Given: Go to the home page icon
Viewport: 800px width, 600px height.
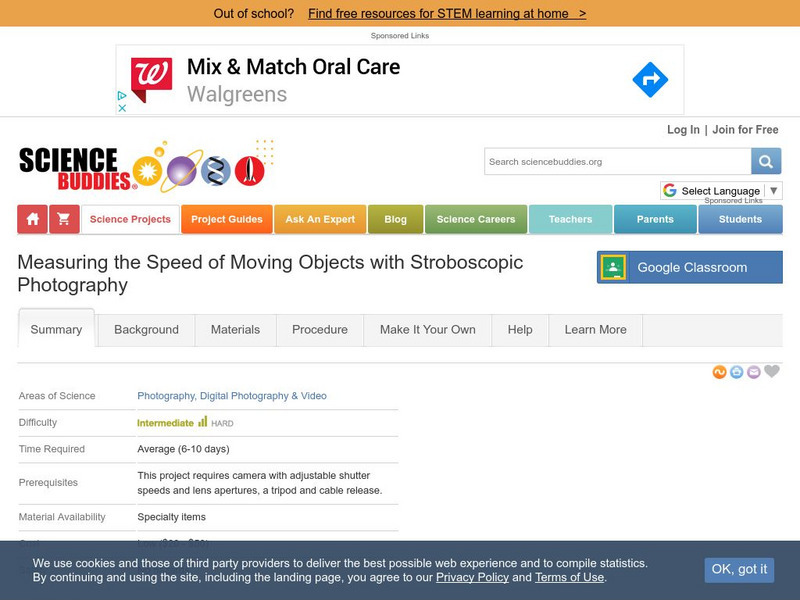Looking at the screenshot, I should click(x=33, y=219).
